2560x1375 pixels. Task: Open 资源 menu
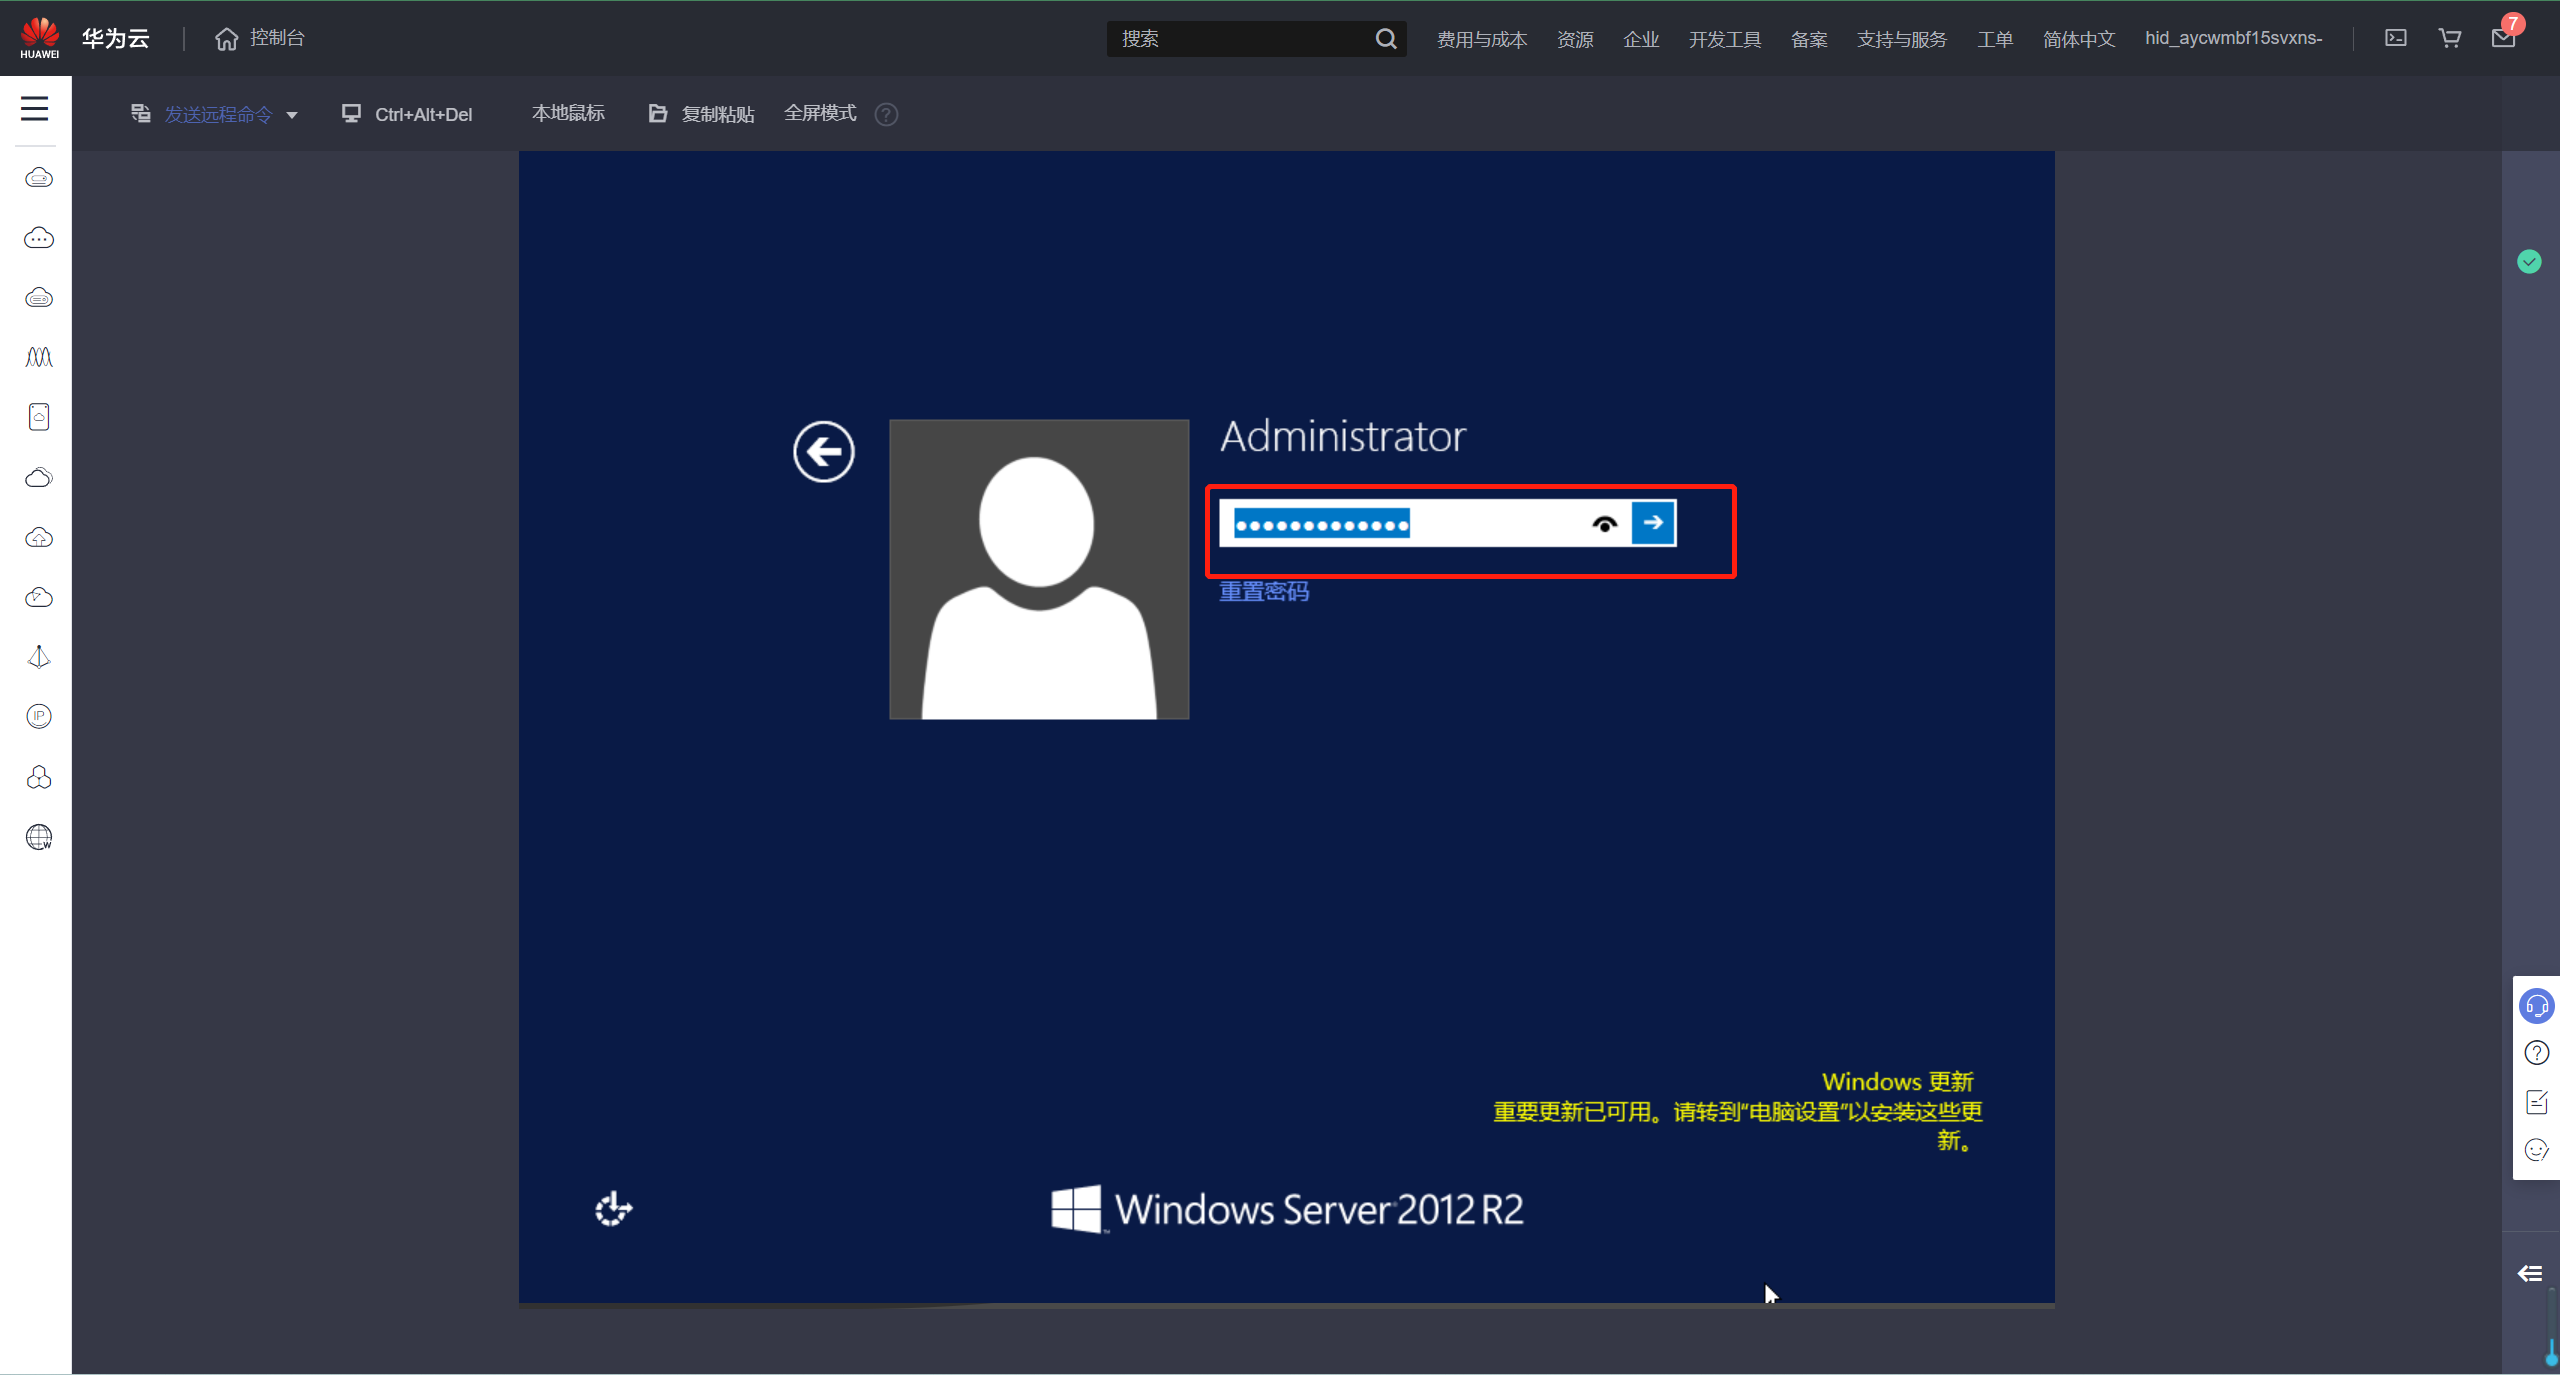(1575, 39)
